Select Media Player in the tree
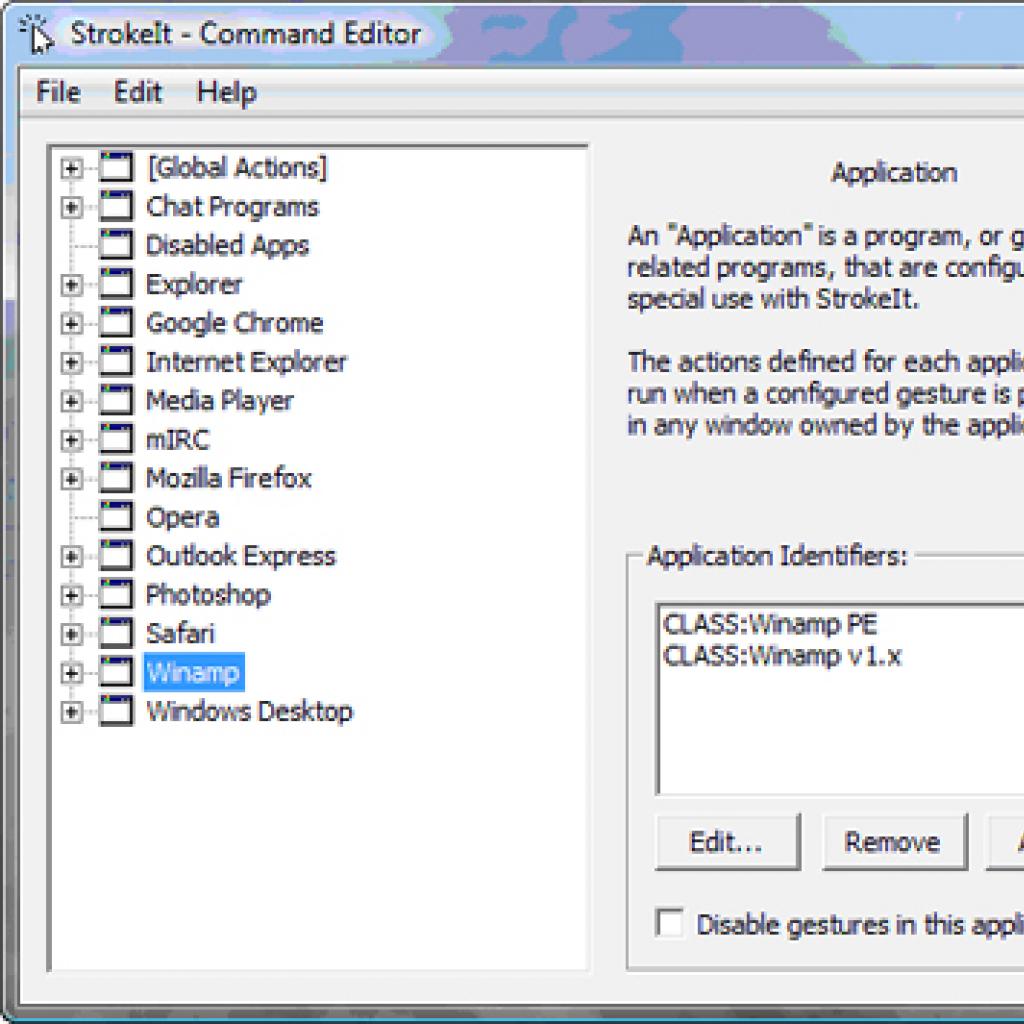Viewport: 1024px width, 1024px height. [x=220, y=401]
